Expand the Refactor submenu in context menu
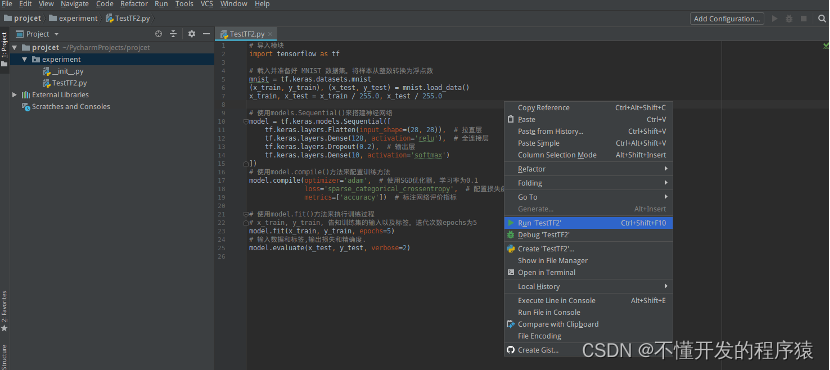Screen dimensions: 830x370 click(x=589, y=169)
